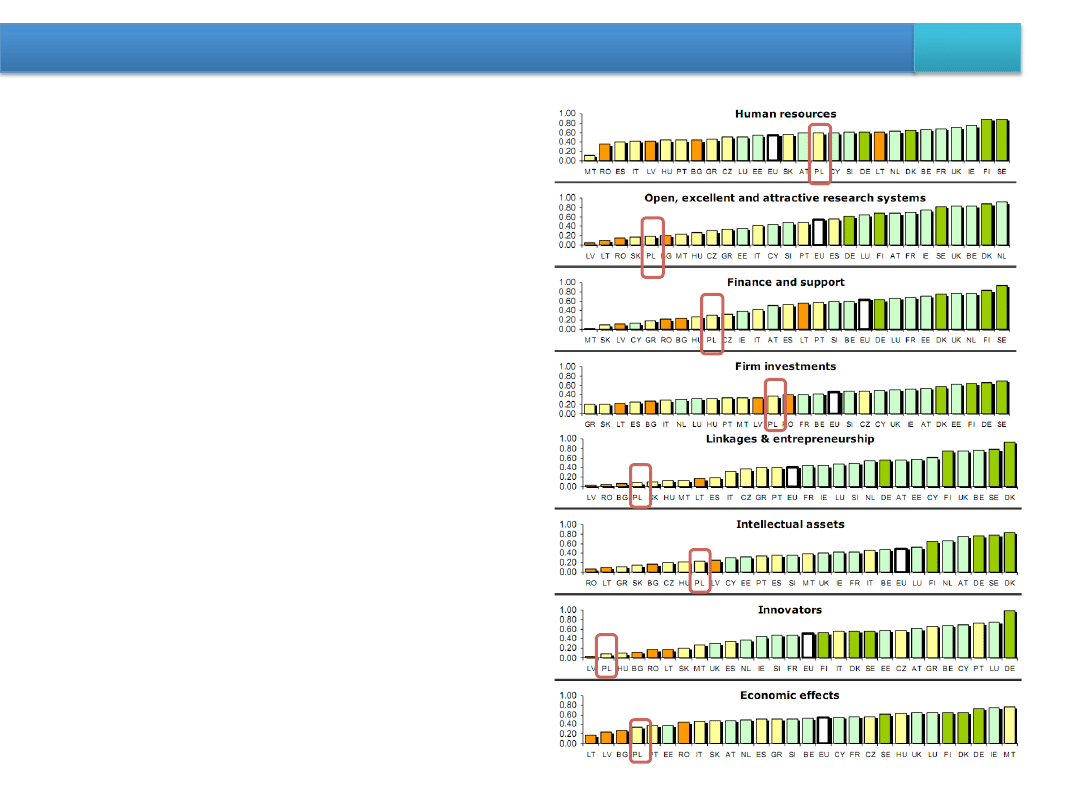Click the 'Linkages & entrepreneurship' chart title

tap(790, 439)
